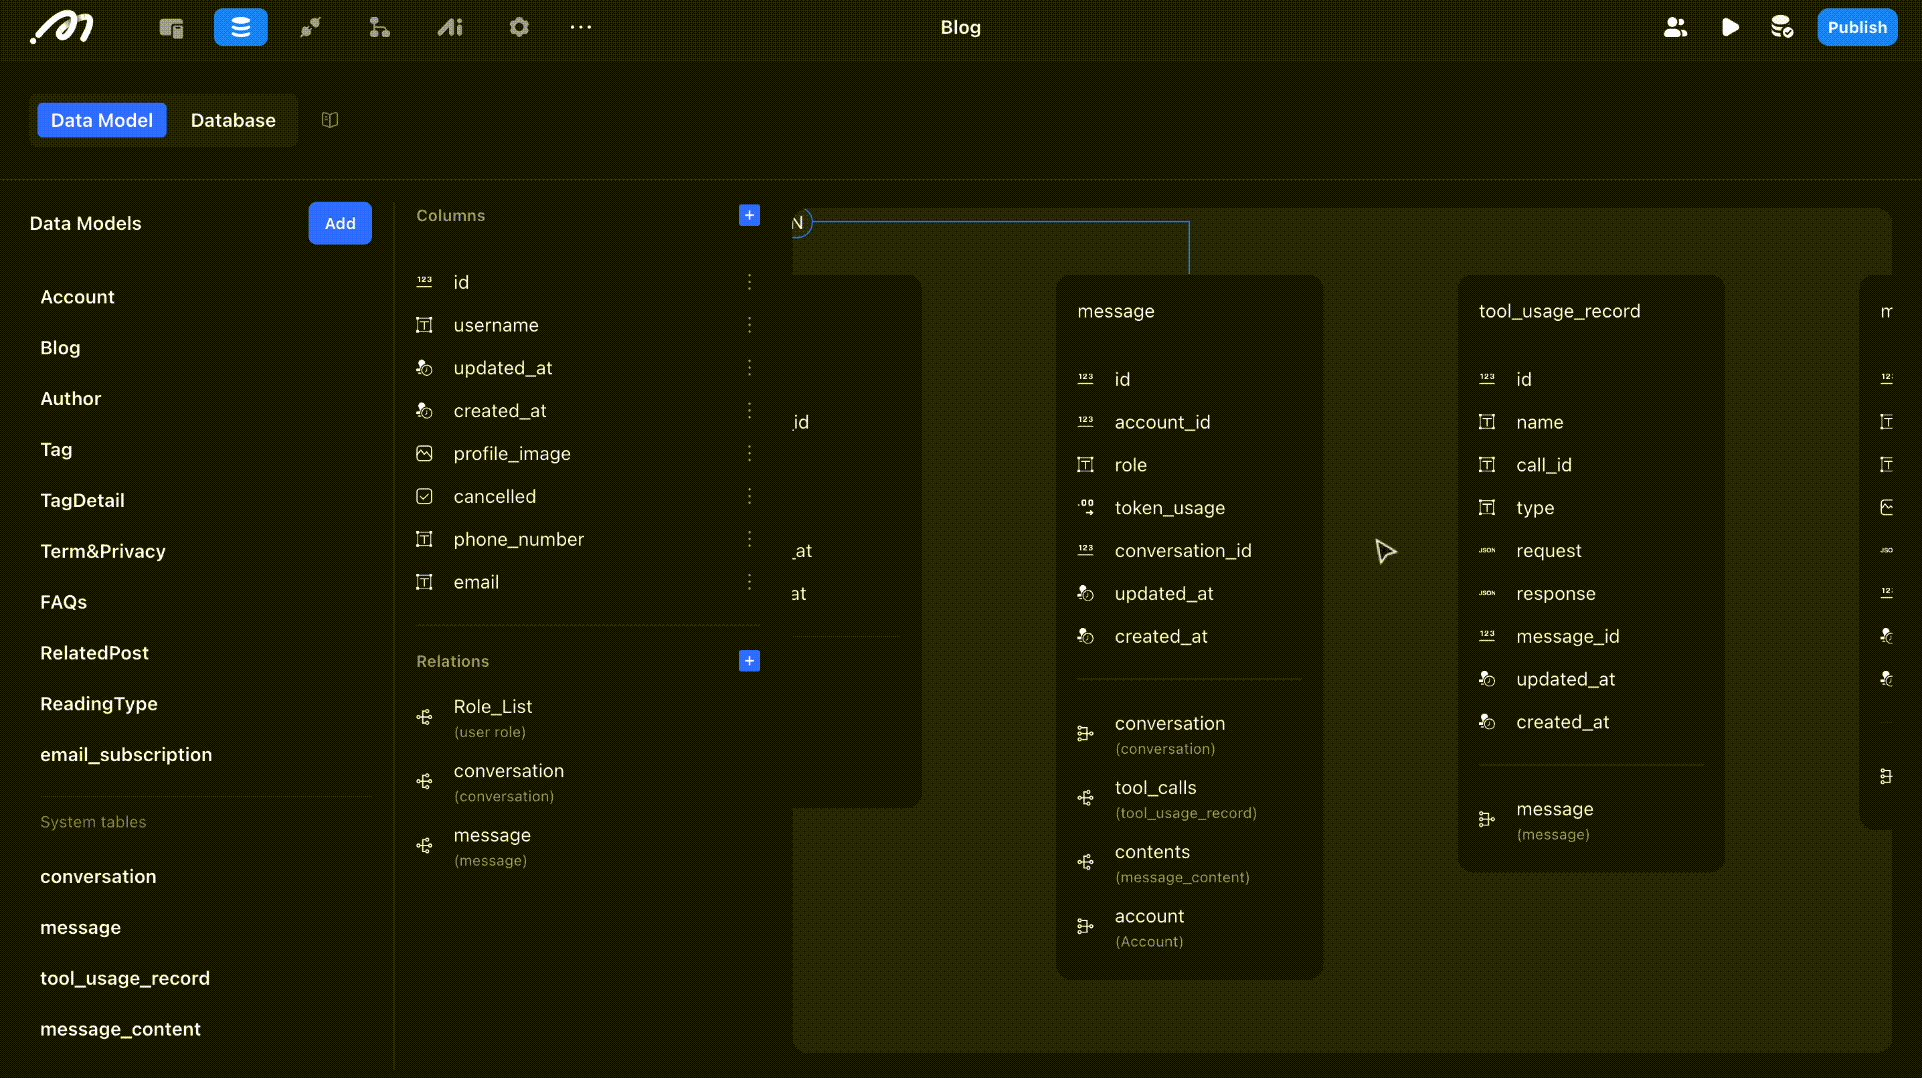Open the settings gear icon in toolbar
Viewport: 1922px width, 1078px height.
pos(518,27)
